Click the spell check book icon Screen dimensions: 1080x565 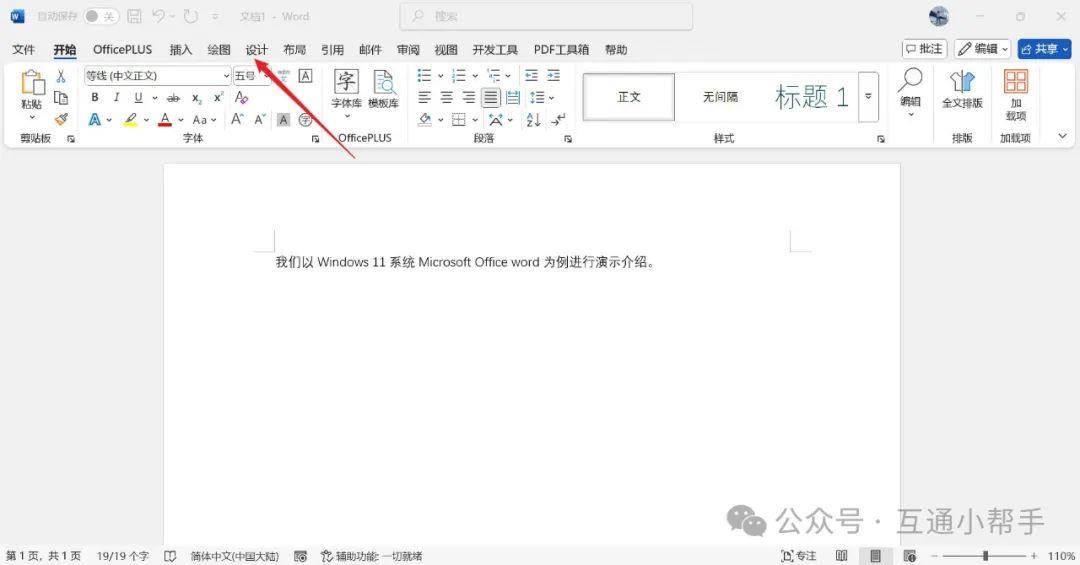pos(170,556)
